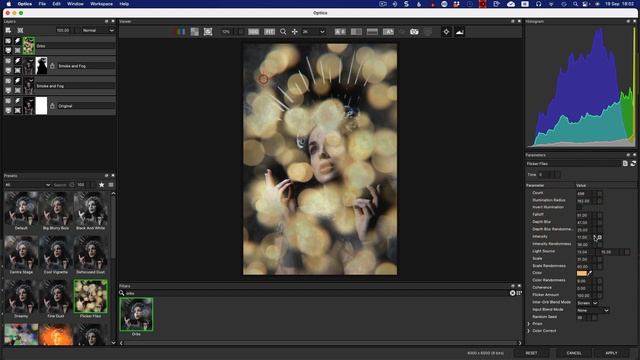
Task: Toggle visibility of lower Smoke and Fog layer
Action: (x=8, y=81)
